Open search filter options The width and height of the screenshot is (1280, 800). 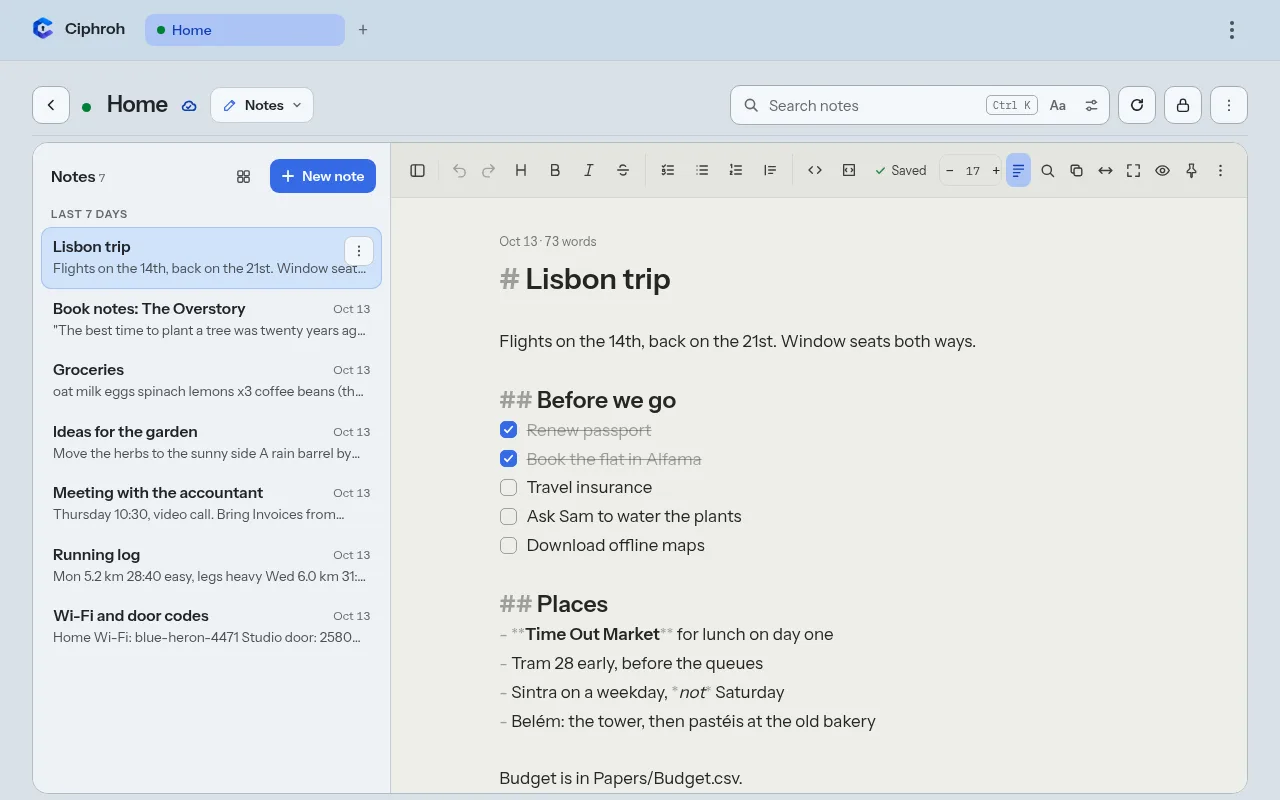click(x=1091, y=105)
